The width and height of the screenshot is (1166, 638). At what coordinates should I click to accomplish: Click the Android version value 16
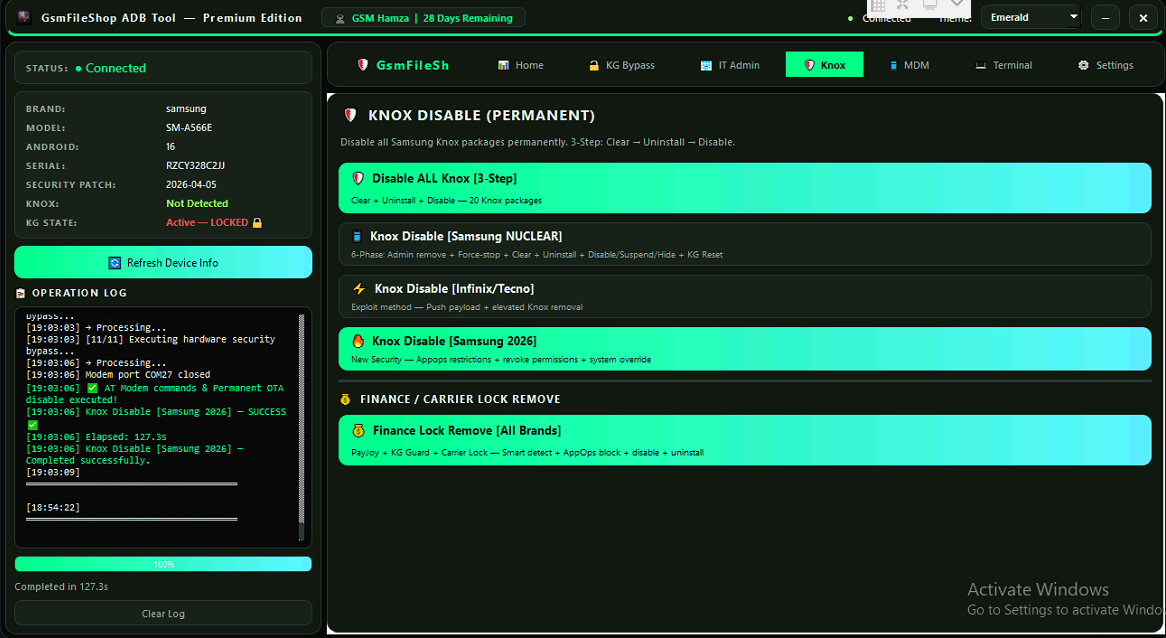[170, 147]
